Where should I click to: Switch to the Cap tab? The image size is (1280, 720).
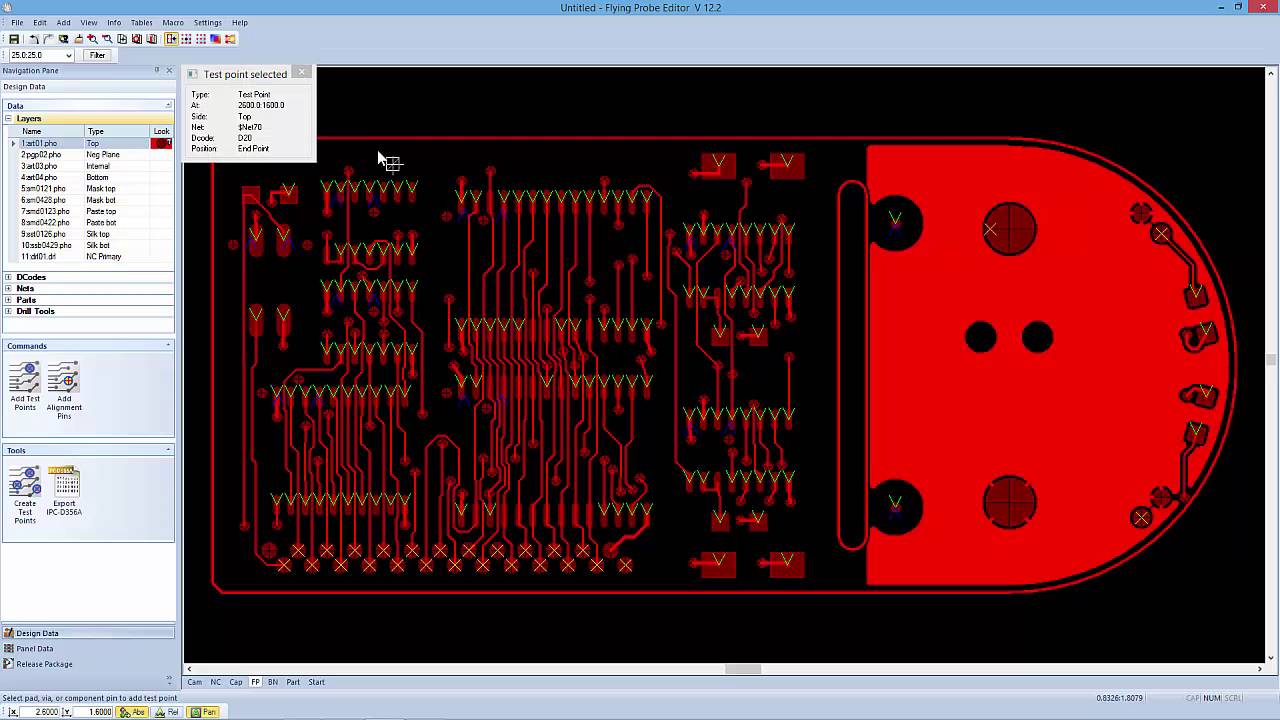(x=236, y=682)
